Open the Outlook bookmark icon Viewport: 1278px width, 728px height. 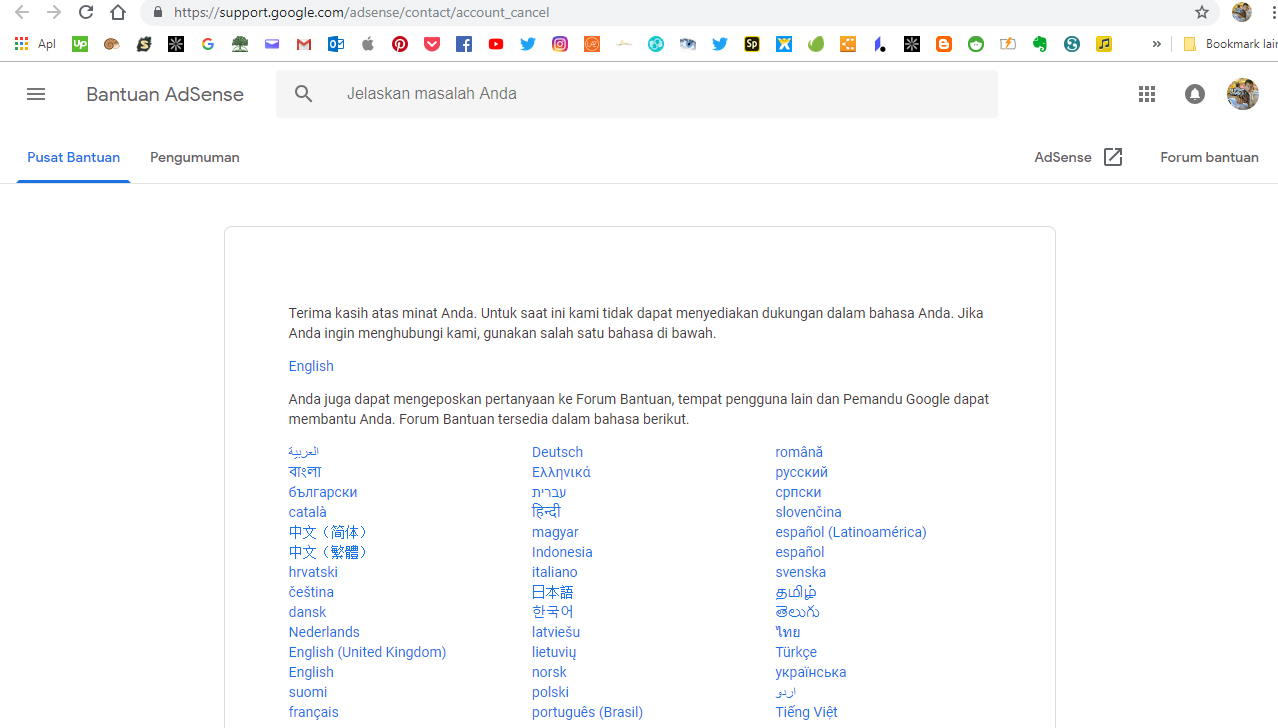pos(336,44)
